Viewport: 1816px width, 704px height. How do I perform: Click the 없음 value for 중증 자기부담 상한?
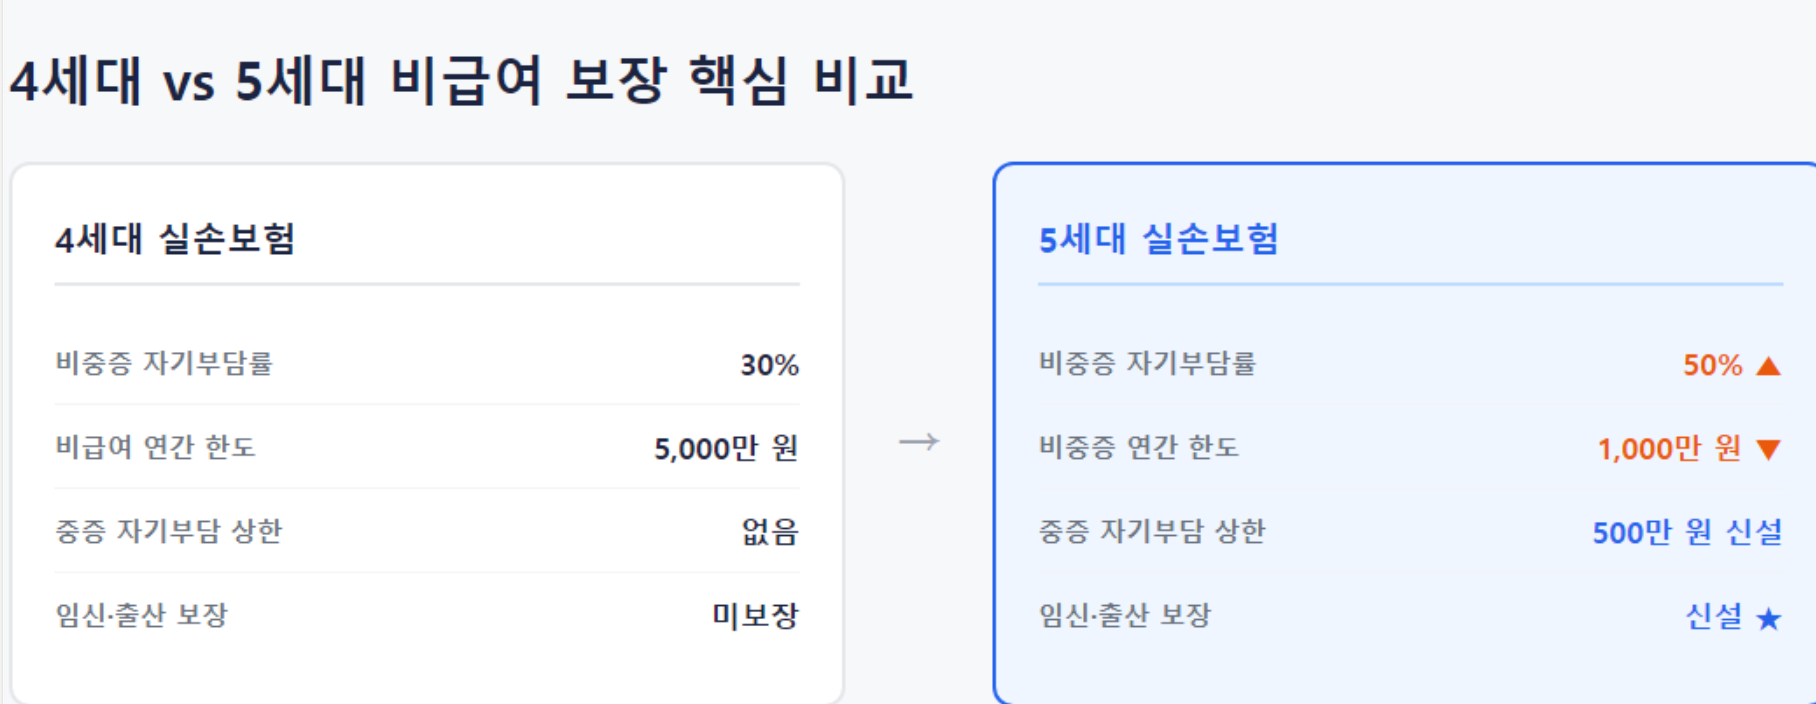pos(770,531)
